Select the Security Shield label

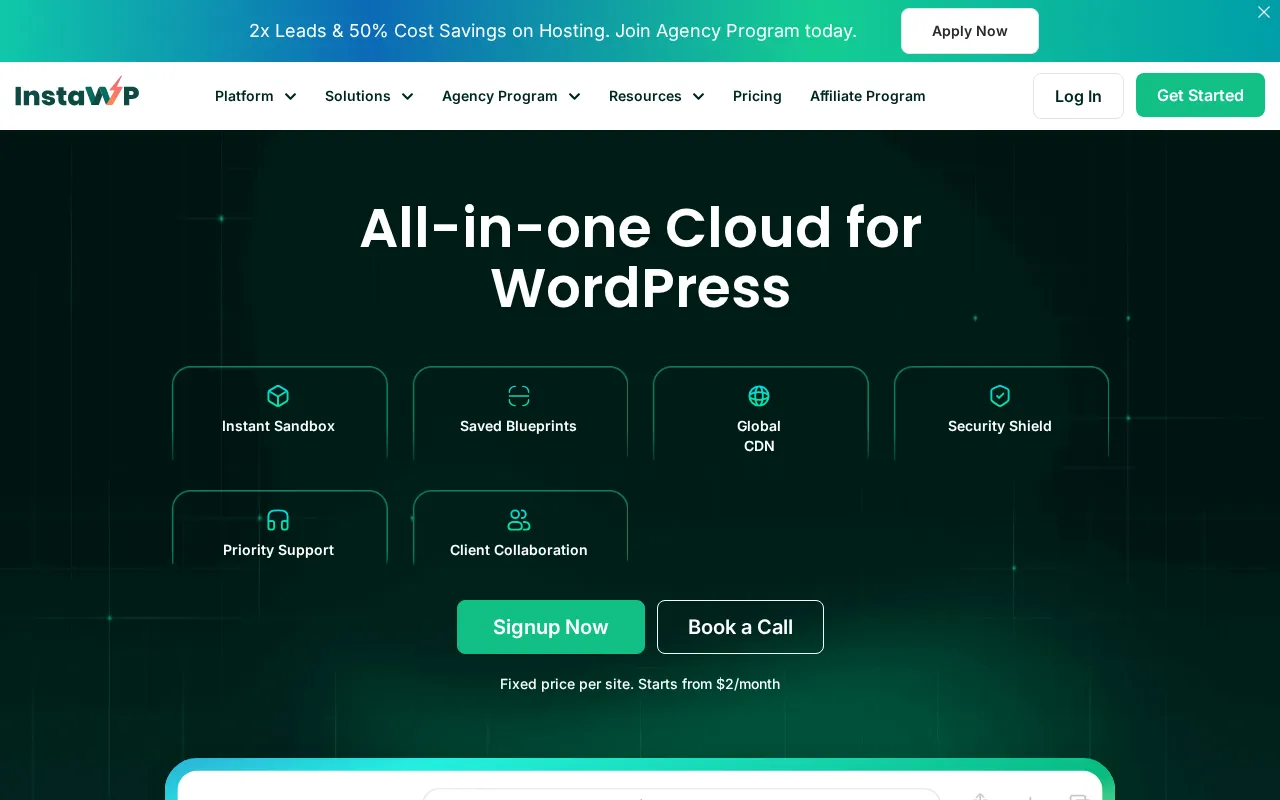coord(1000,426)
